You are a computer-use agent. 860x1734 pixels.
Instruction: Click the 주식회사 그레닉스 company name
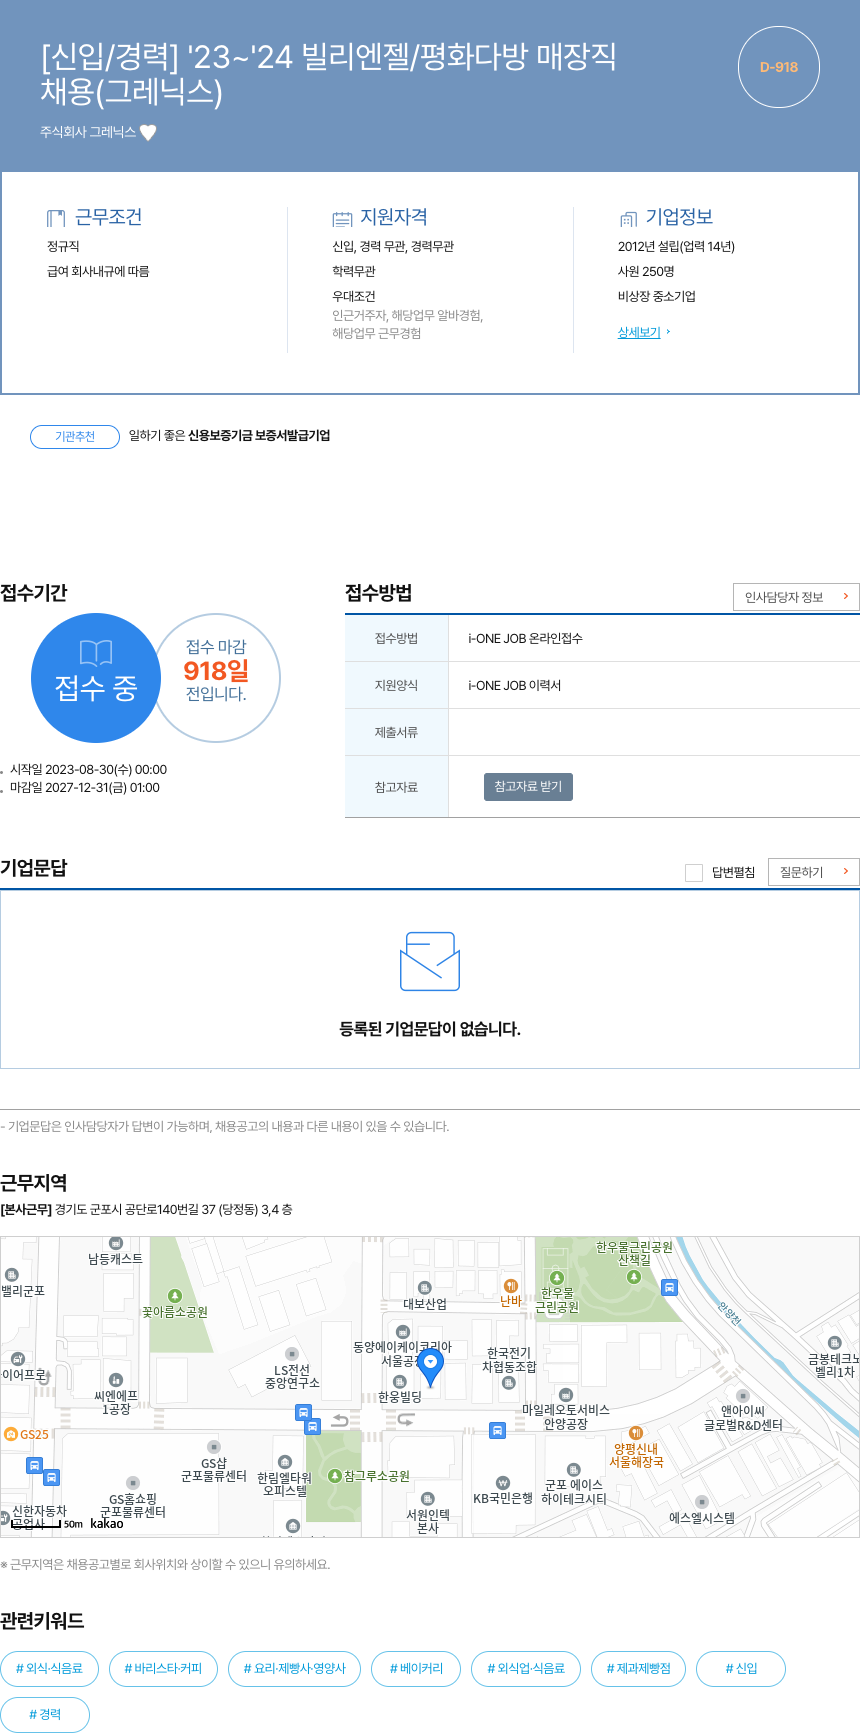[x=88, y=132]
